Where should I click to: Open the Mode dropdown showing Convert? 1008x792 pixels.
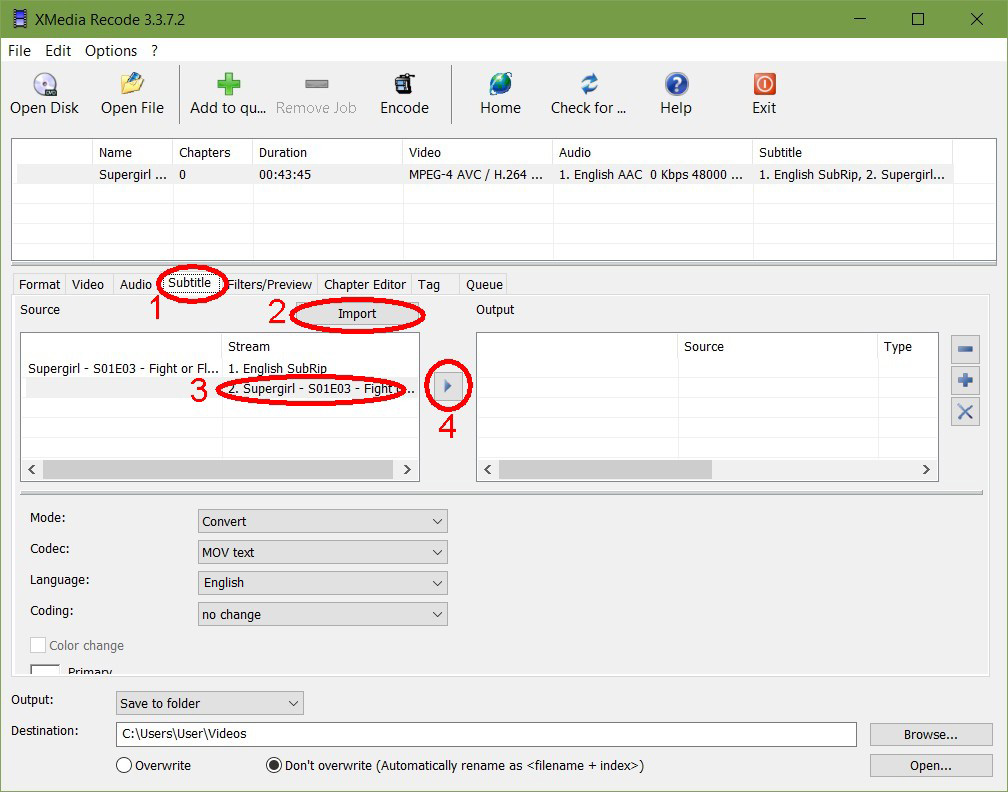point(323,521)
